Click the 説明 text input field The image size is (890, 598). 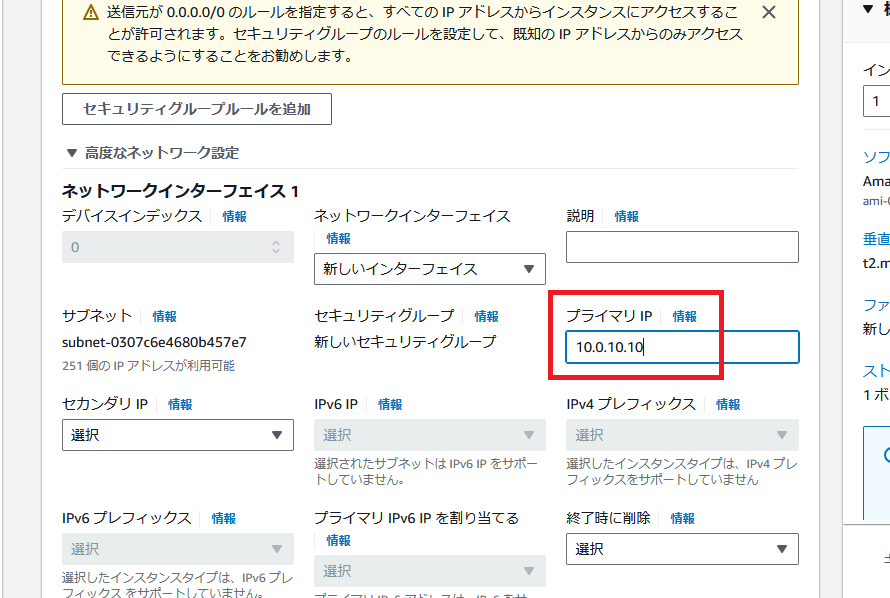[x=682, y=247]
